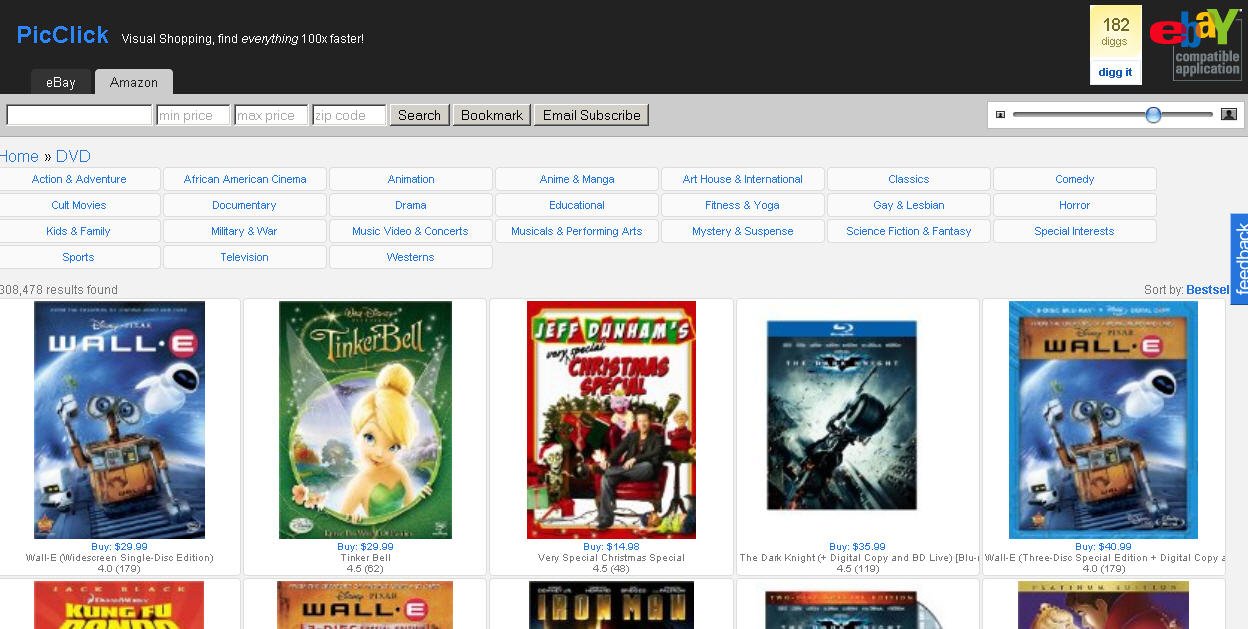
Task: Click the digg it link
Action: coord(1116,72)
